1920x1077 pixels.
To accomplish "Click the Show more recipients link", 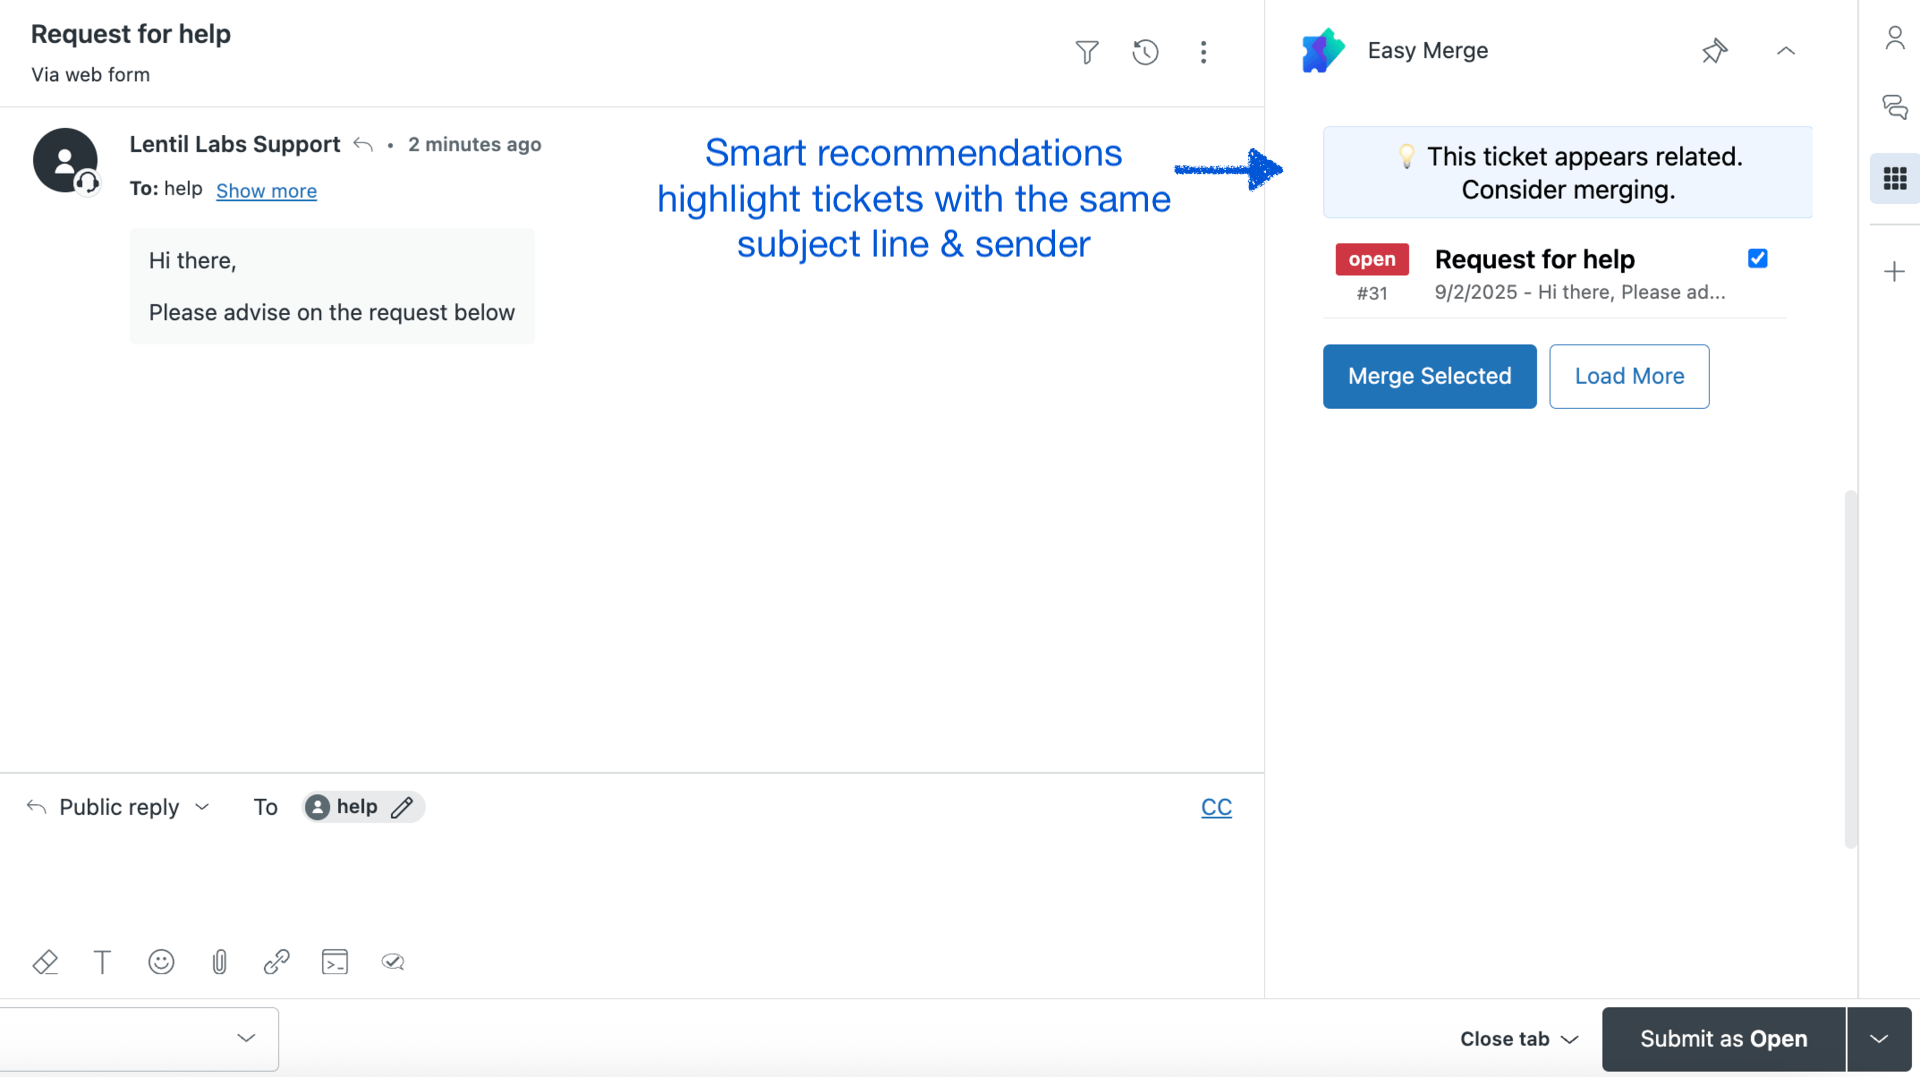I will pyautogui.click(x=266, y=191).
